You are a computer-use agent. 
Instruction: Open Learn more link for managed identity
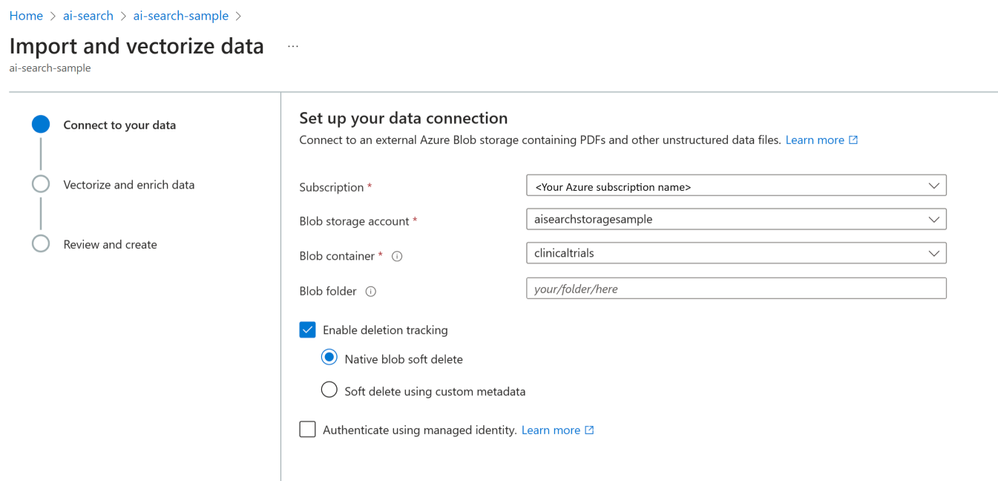pyautogui.click(x=551, y=430)
